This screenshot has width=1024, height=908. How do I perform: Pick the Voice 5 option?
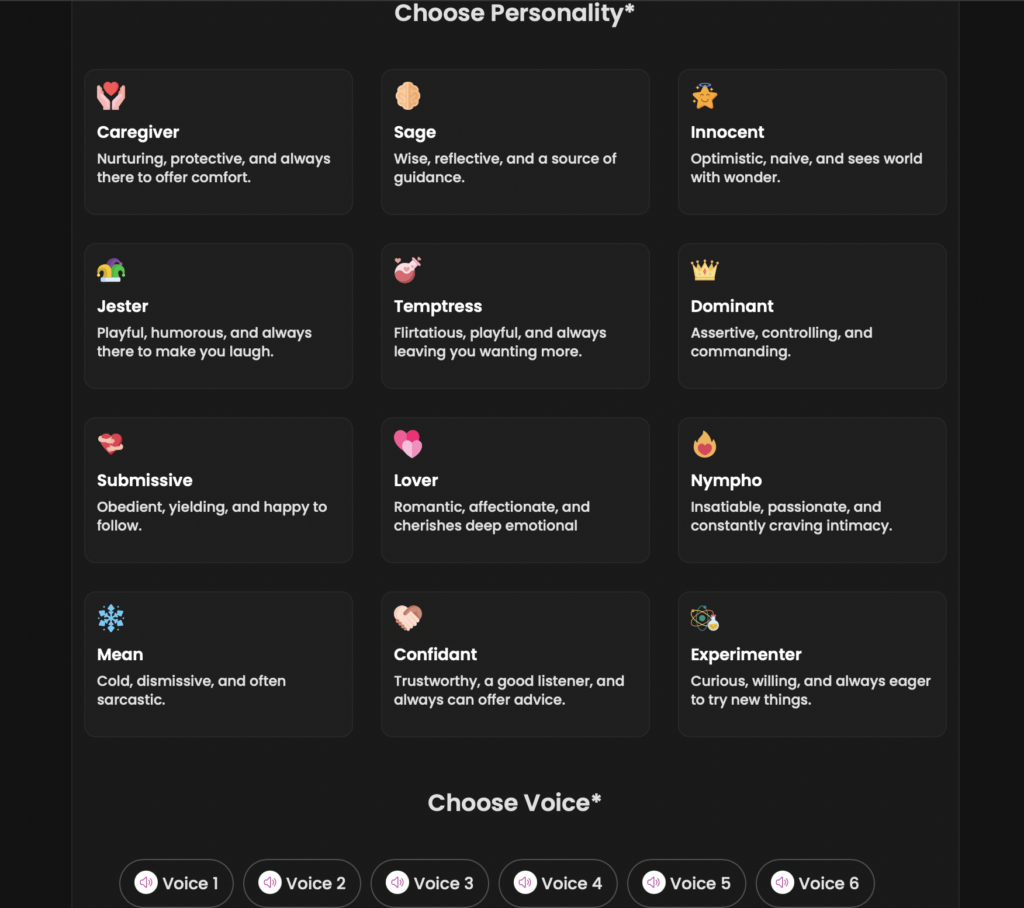686,883
